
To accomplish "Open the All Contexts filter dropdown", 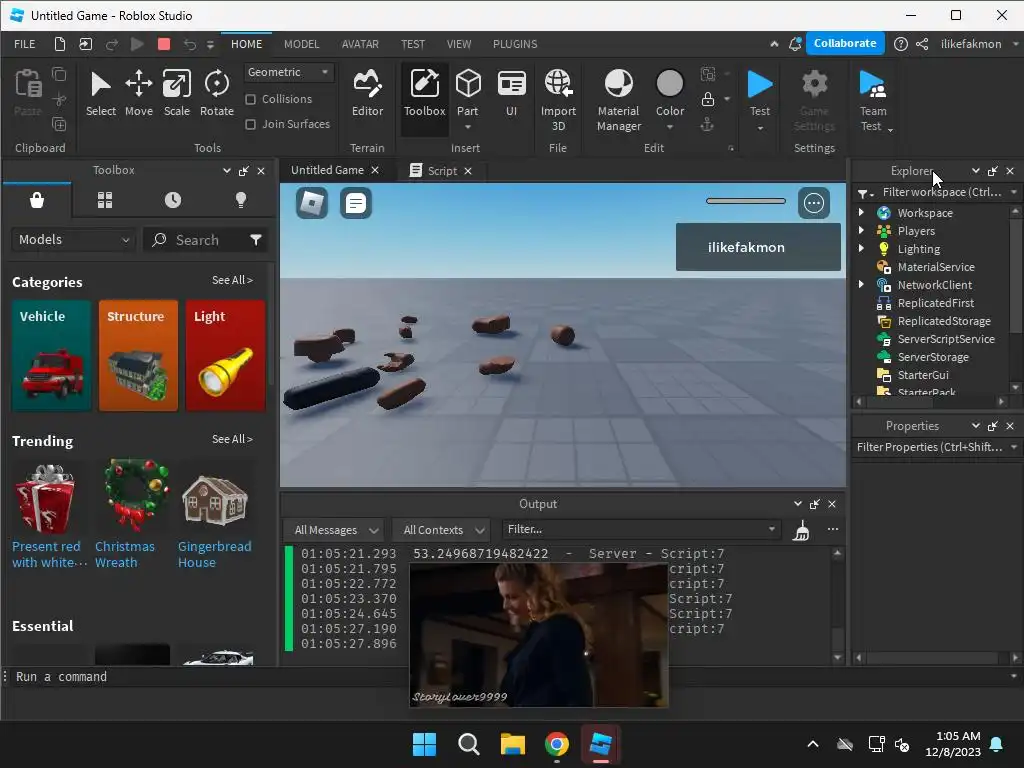I will [440, 530].
